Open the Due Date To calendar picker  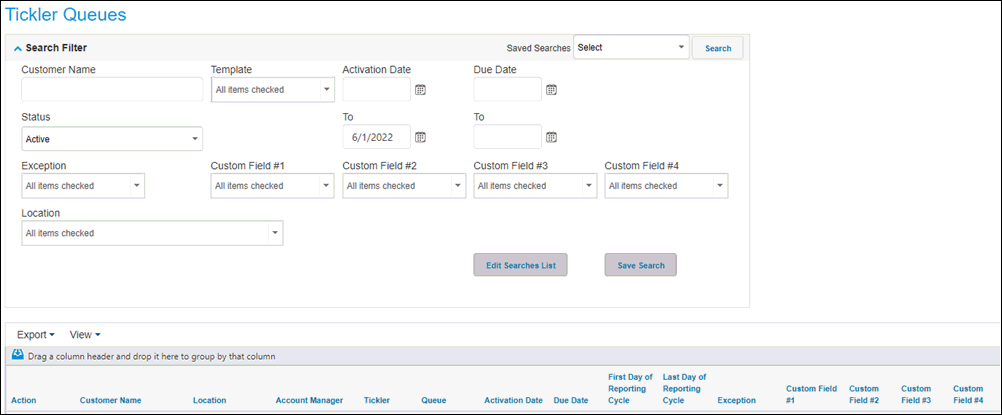click(x=551, y=137)
